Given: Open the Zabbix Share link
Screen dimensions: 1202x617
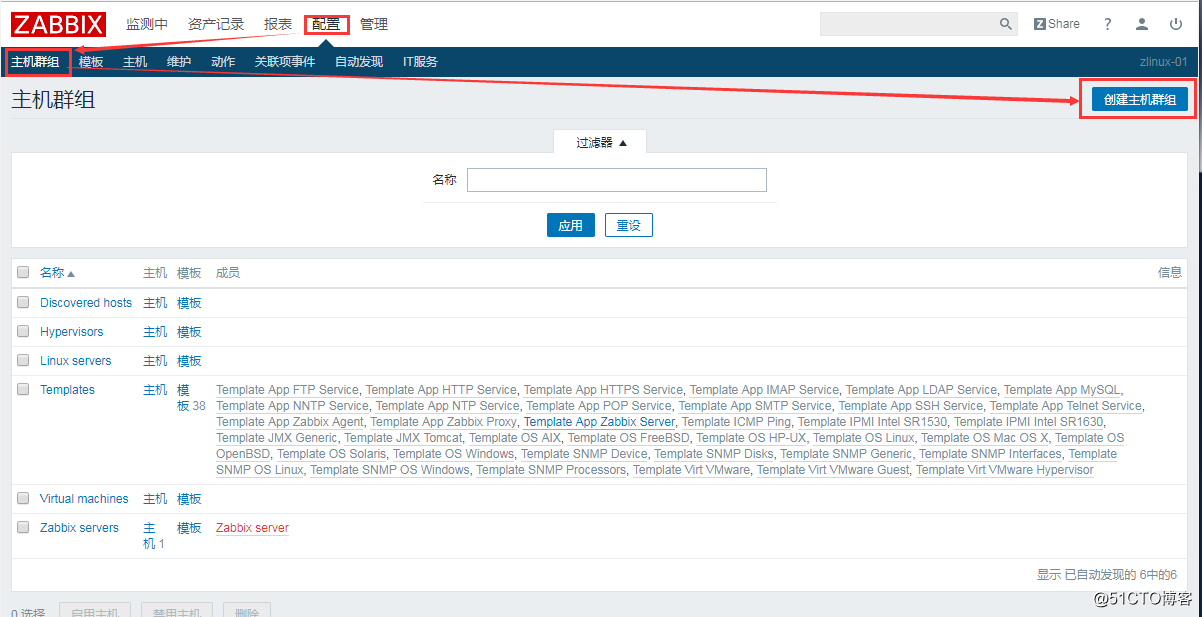Looking at the screenshot, I should pyautogui.click(x=1057, y=24).
